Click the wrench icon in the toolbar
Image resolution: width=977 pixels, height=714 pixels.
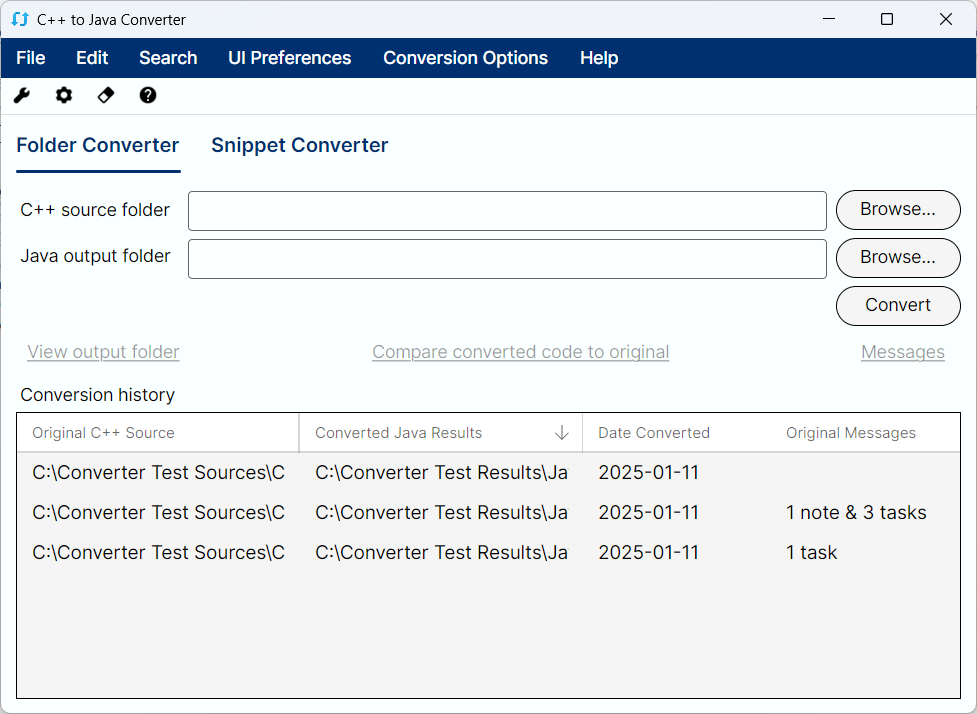[22, 95]
